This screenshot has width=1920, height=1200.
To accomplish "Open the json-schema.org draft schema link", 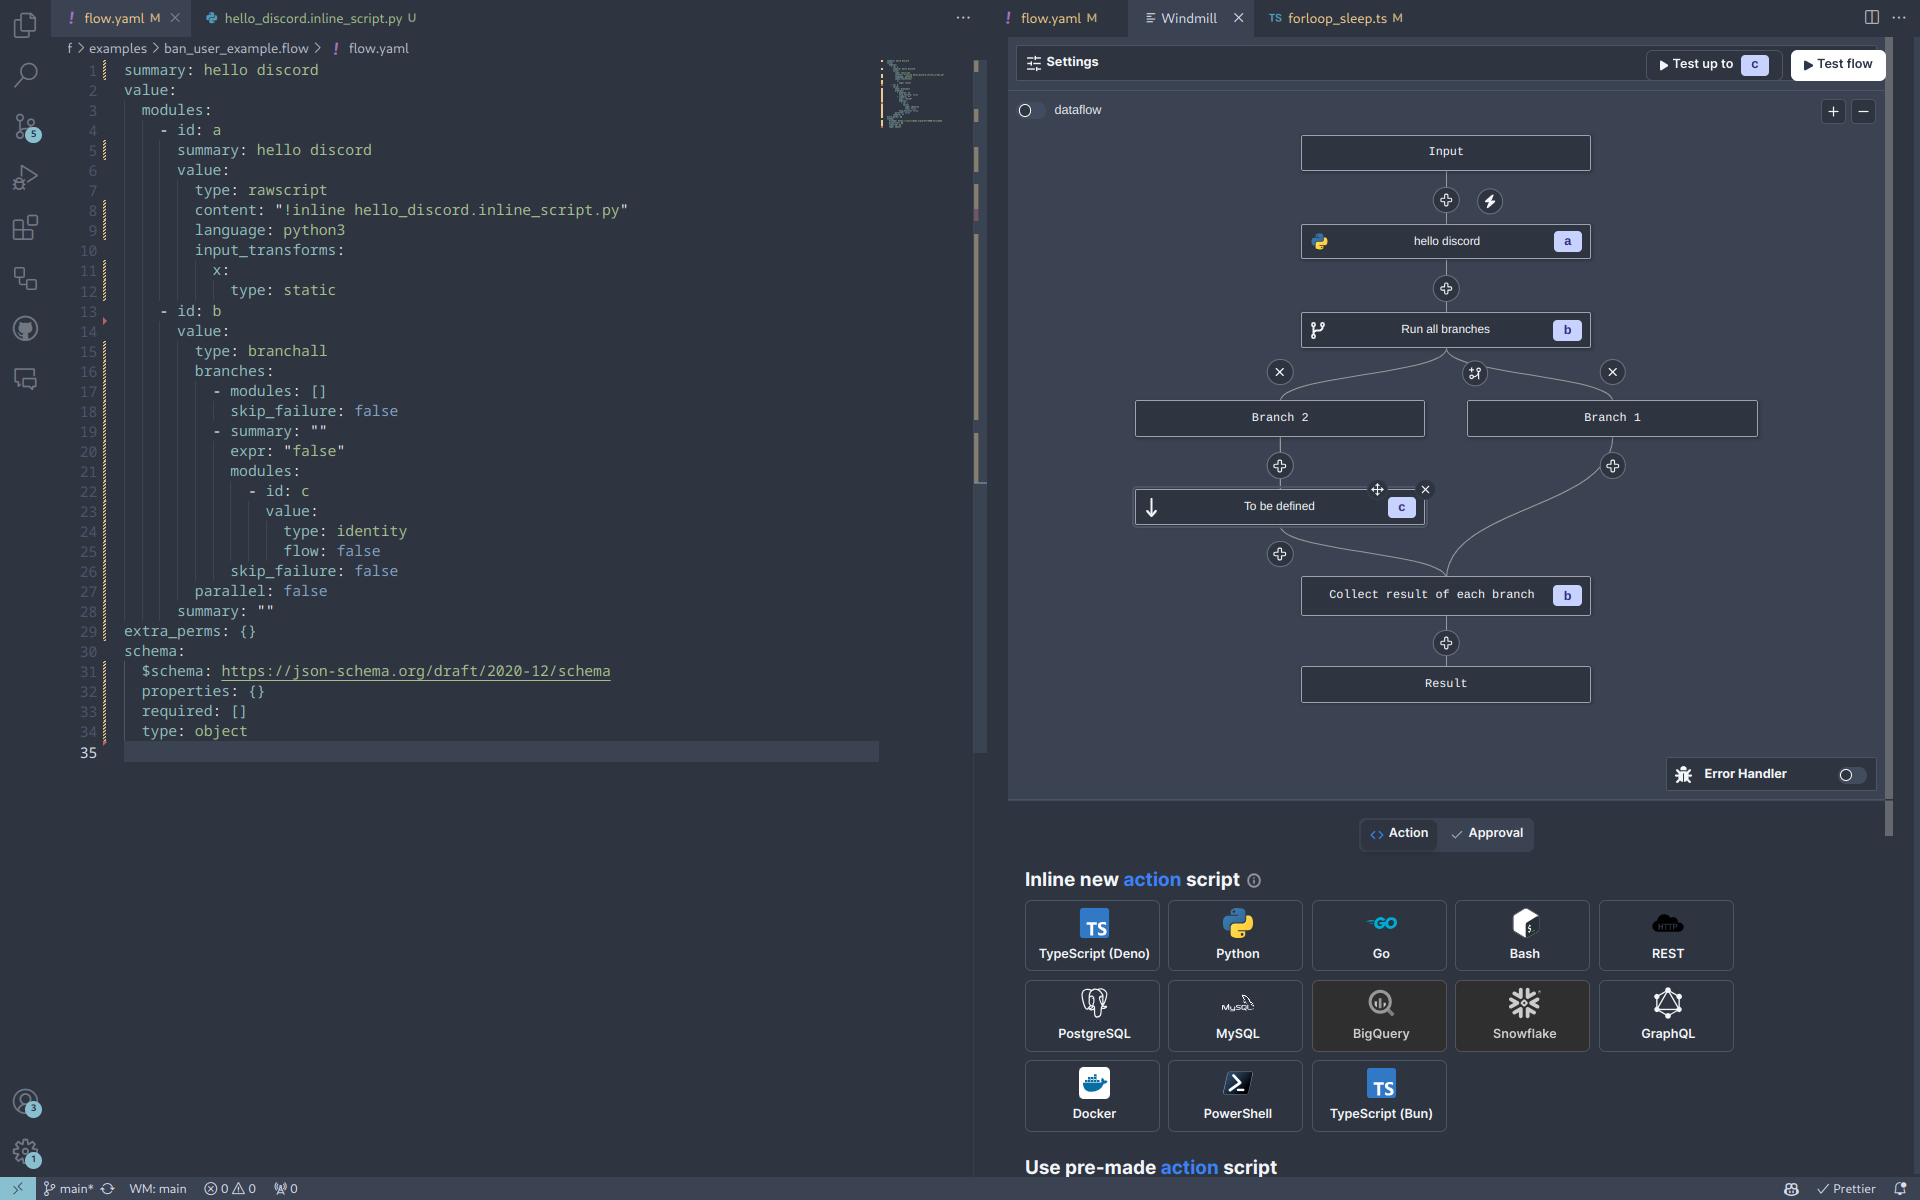I will click(415, 671).
